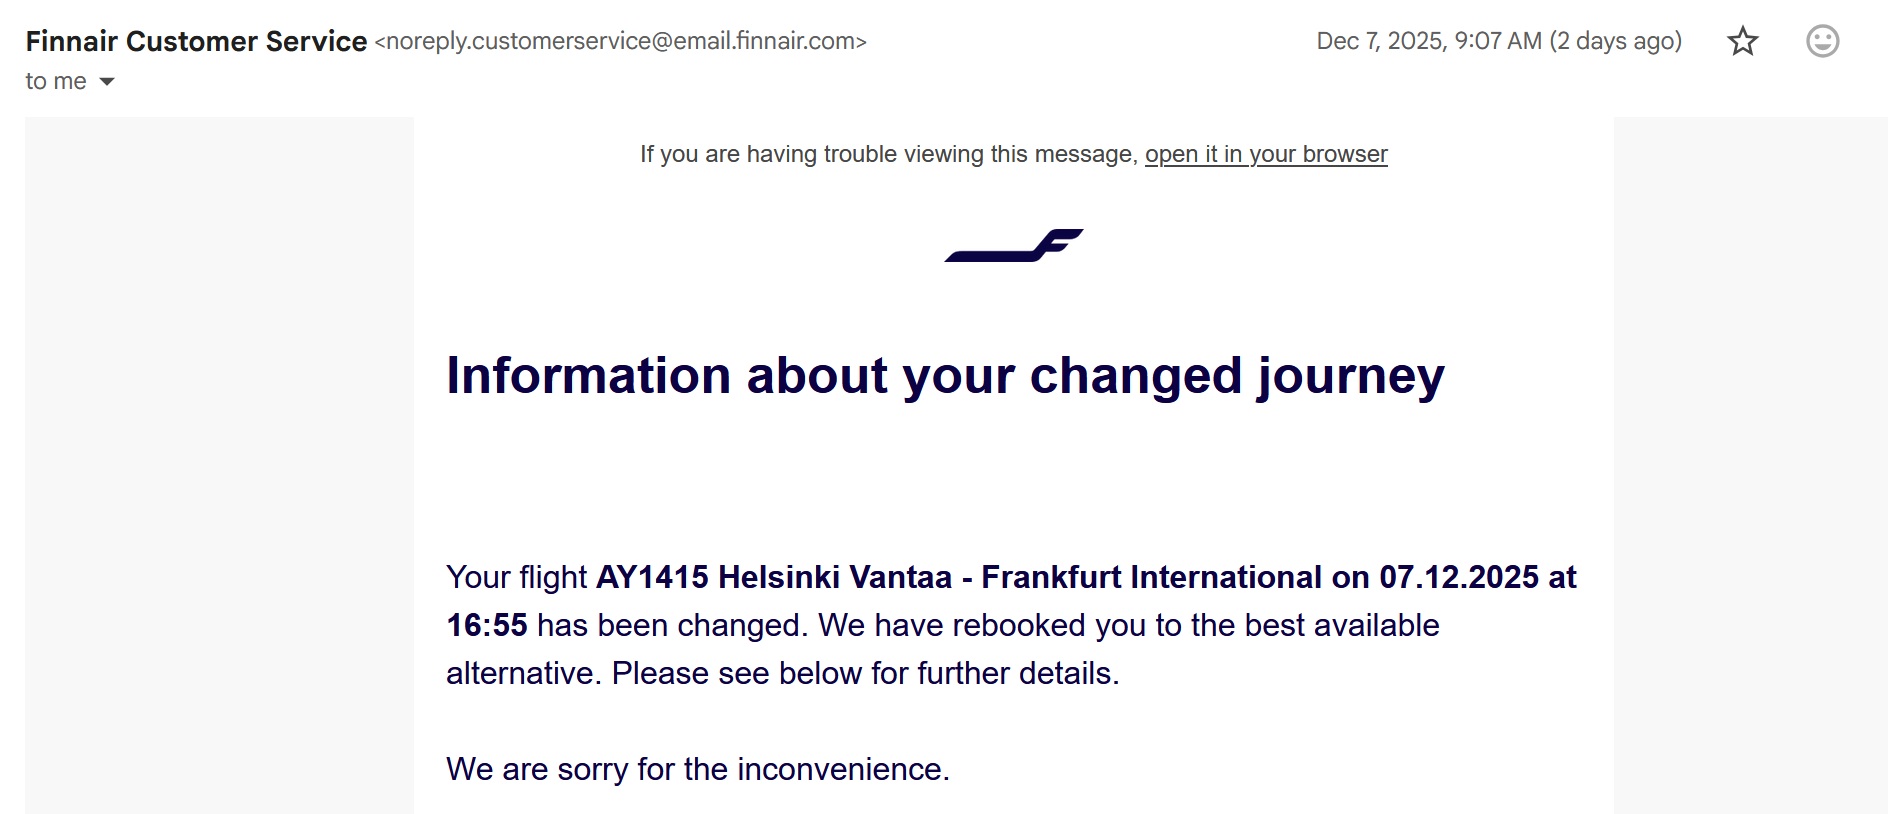Viewport: 1888px width, 814px height.
Task: Click "Please see below for further details" sentence
Action: pyautogui.click(x=865, y=673)
